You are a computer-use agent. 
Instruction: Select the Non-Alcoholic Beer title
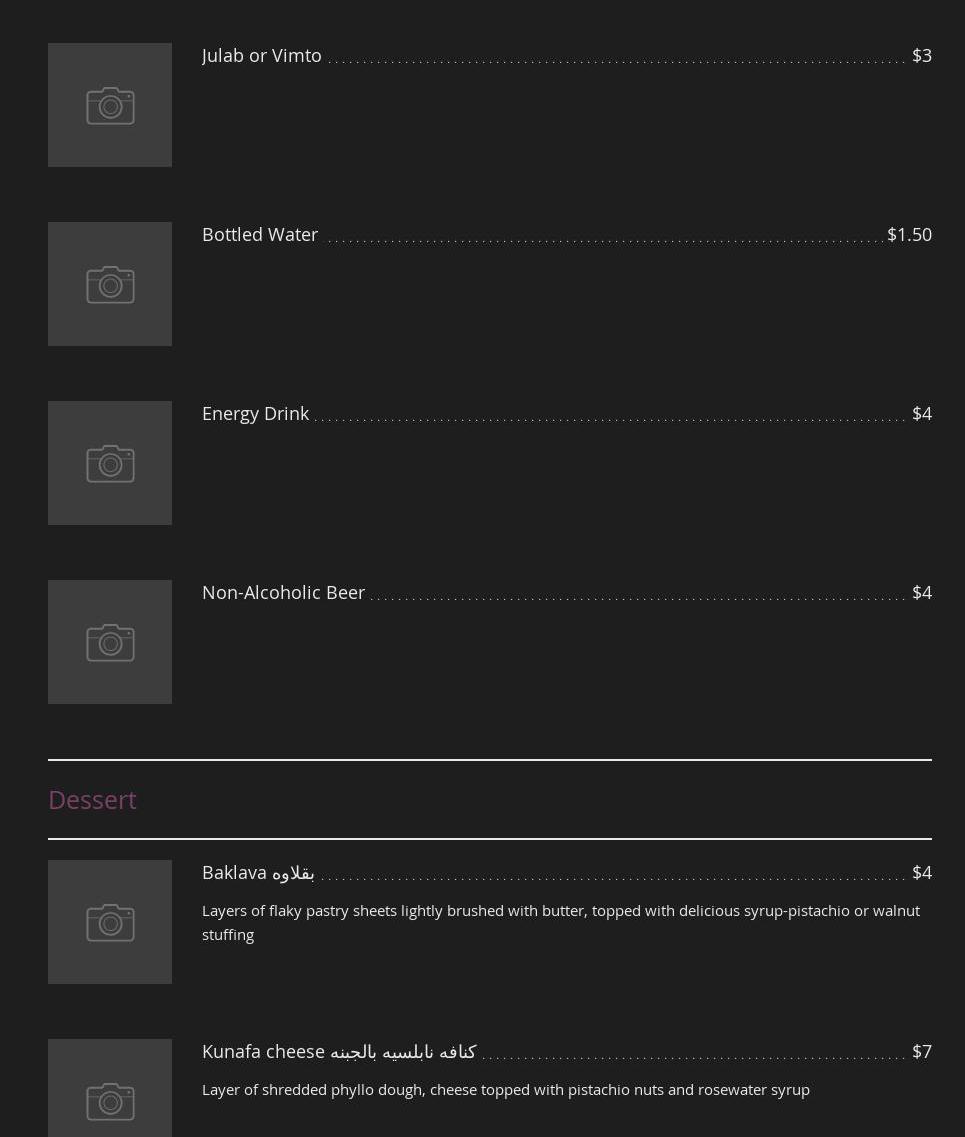[283, 592]
